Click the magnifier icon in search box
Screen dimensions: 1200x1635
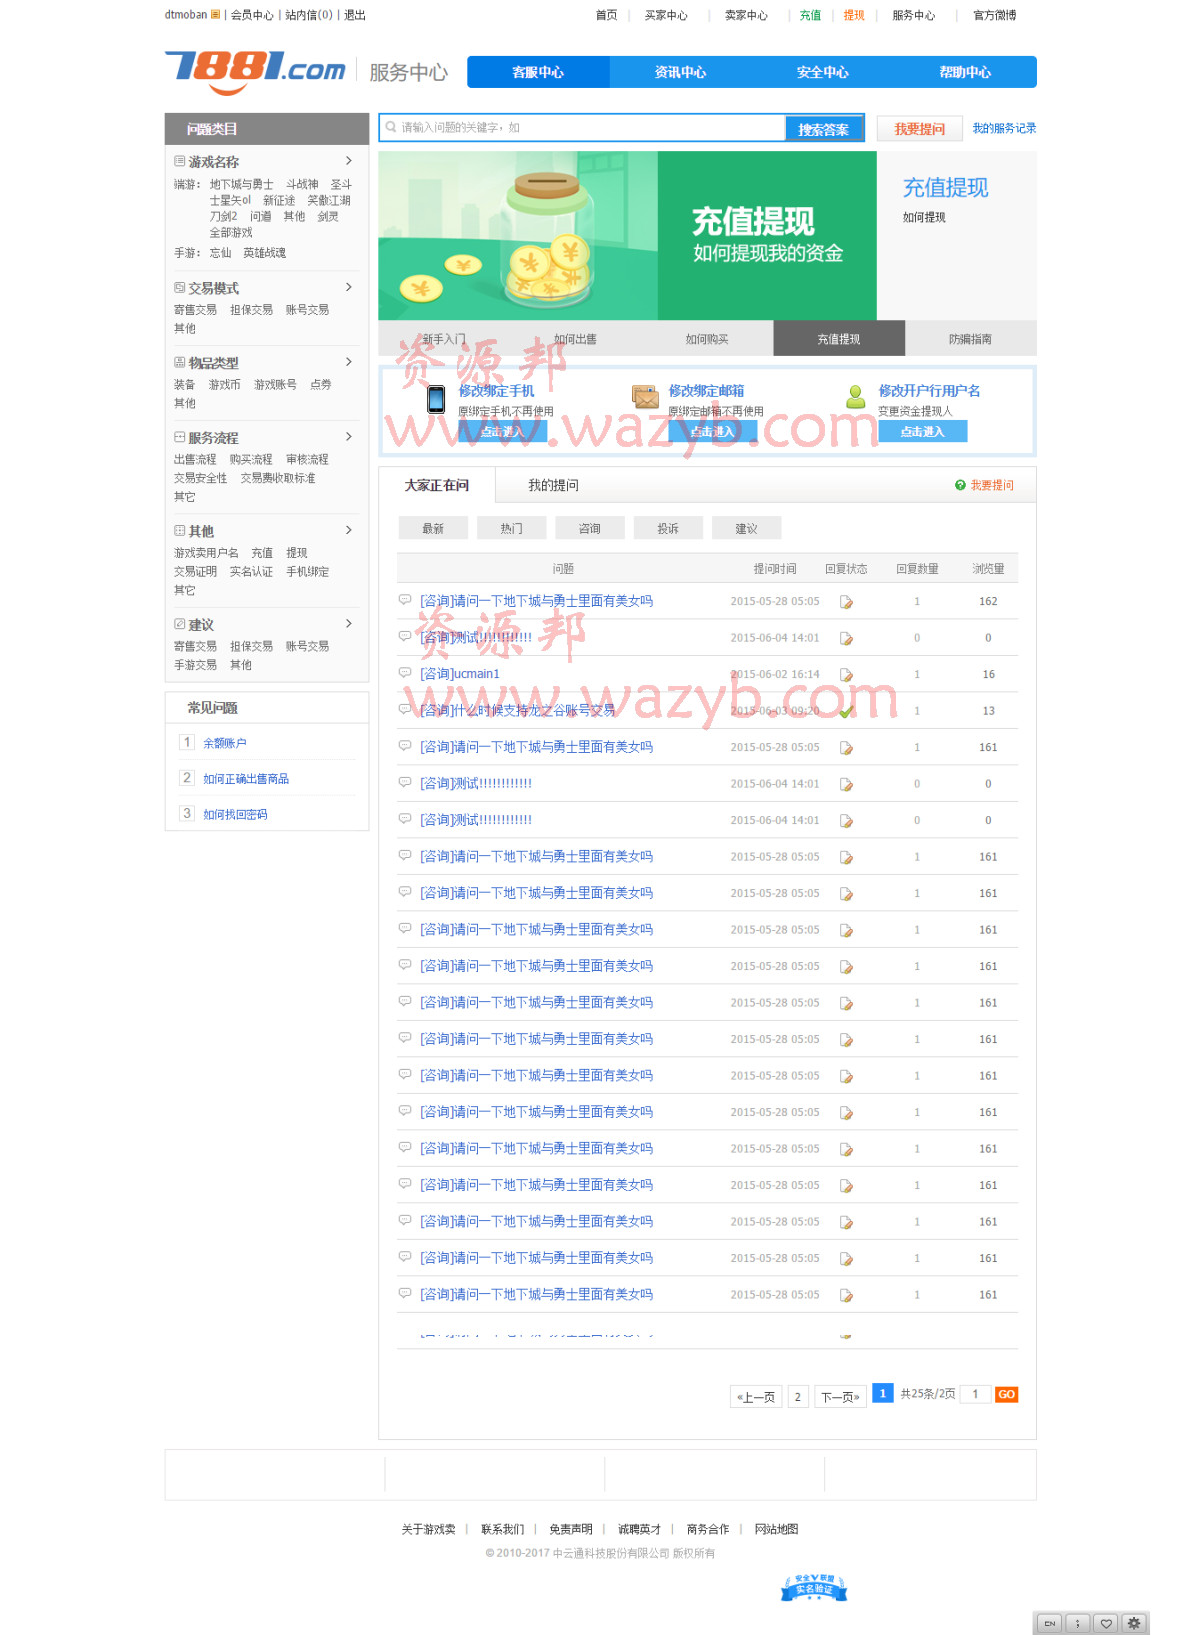[391, 127]
